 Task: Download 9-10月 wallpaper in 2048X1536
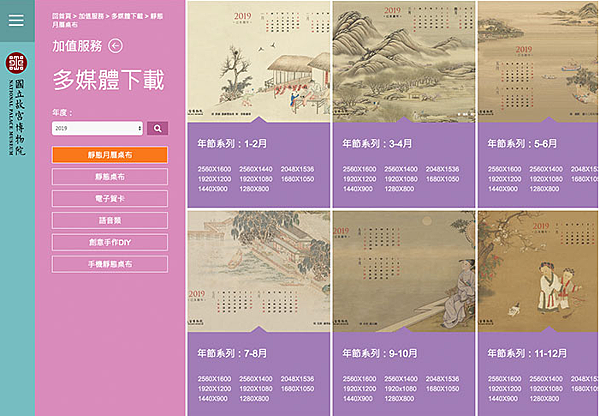pos(442,379)
